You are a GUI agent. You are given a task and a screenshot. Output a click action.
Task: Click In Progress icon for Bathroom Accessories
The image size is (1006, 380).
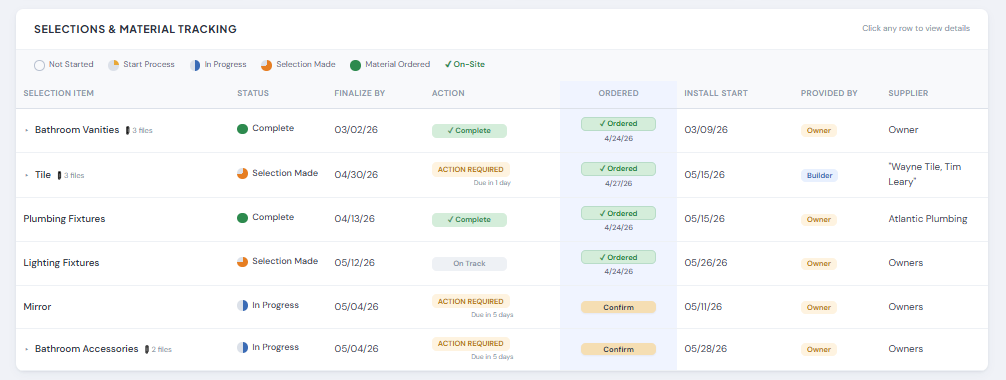click(243, 347)
